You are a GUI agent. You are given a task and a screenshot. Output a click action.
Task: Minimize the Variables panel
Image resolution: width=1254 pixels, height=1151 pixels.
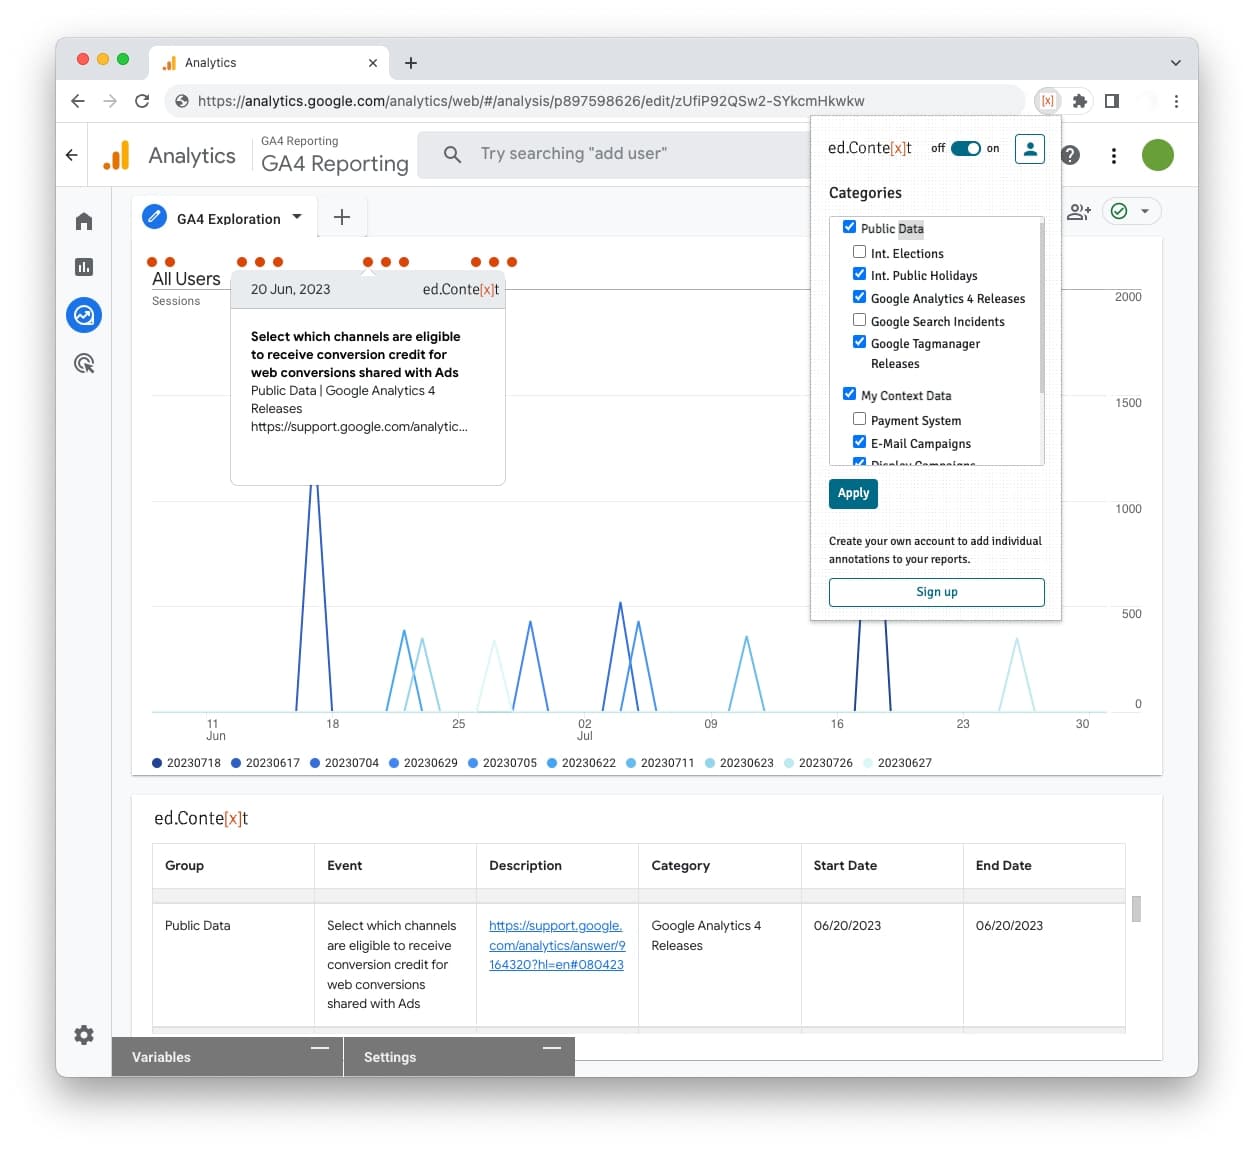(320, 1048)
